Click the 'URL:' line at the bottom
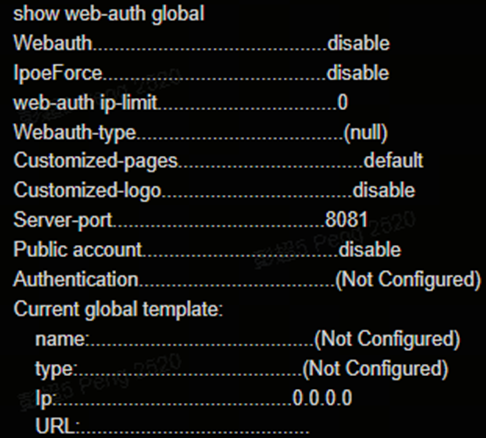 click(x=172, y=427)
